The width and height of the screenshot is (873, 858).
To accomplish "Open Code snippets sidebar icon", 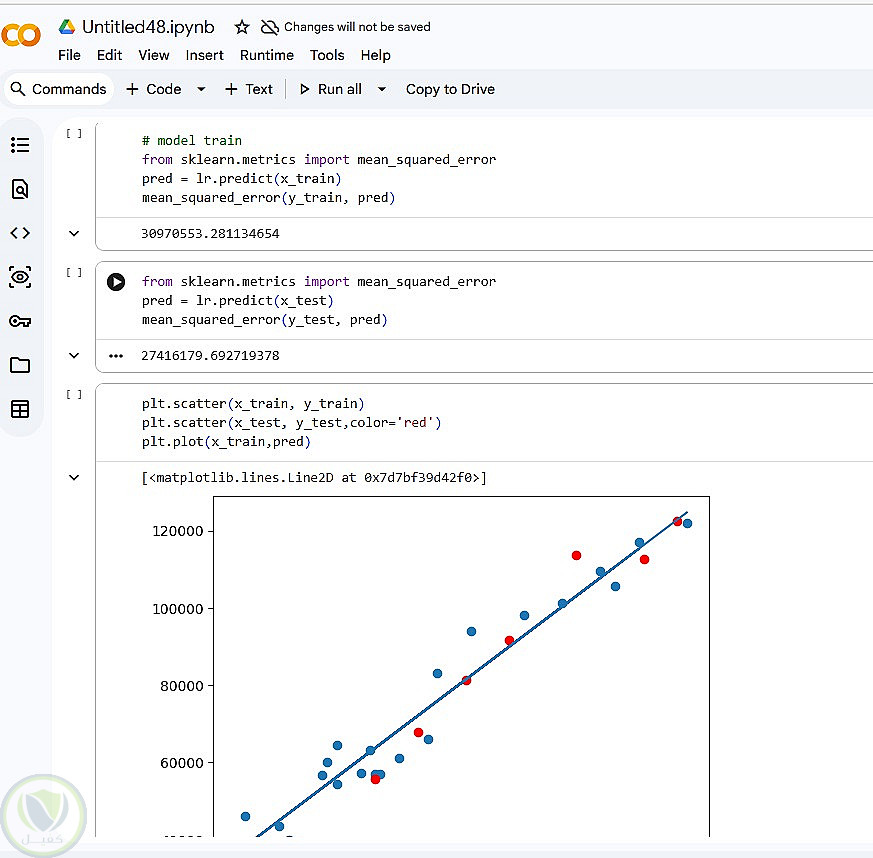I will click(20, 233).
